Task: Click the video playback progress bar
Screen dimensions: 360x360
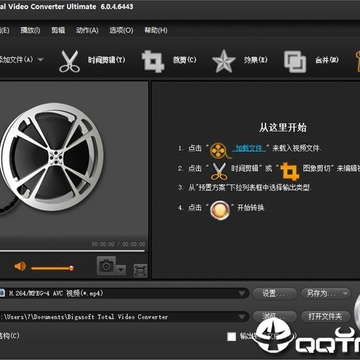Action: click(72, 251)
